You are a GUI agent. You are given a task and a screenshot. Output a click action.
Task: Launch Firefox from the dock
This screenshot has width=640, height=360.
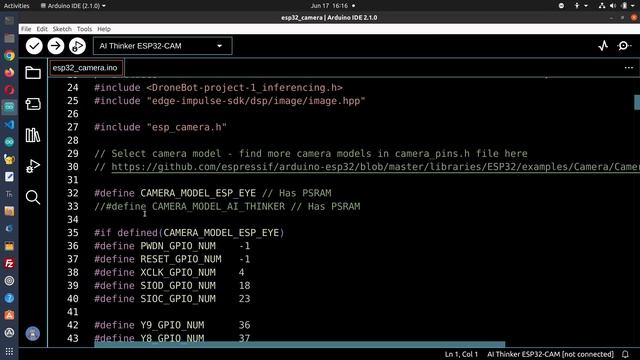[x=9, y=73]
